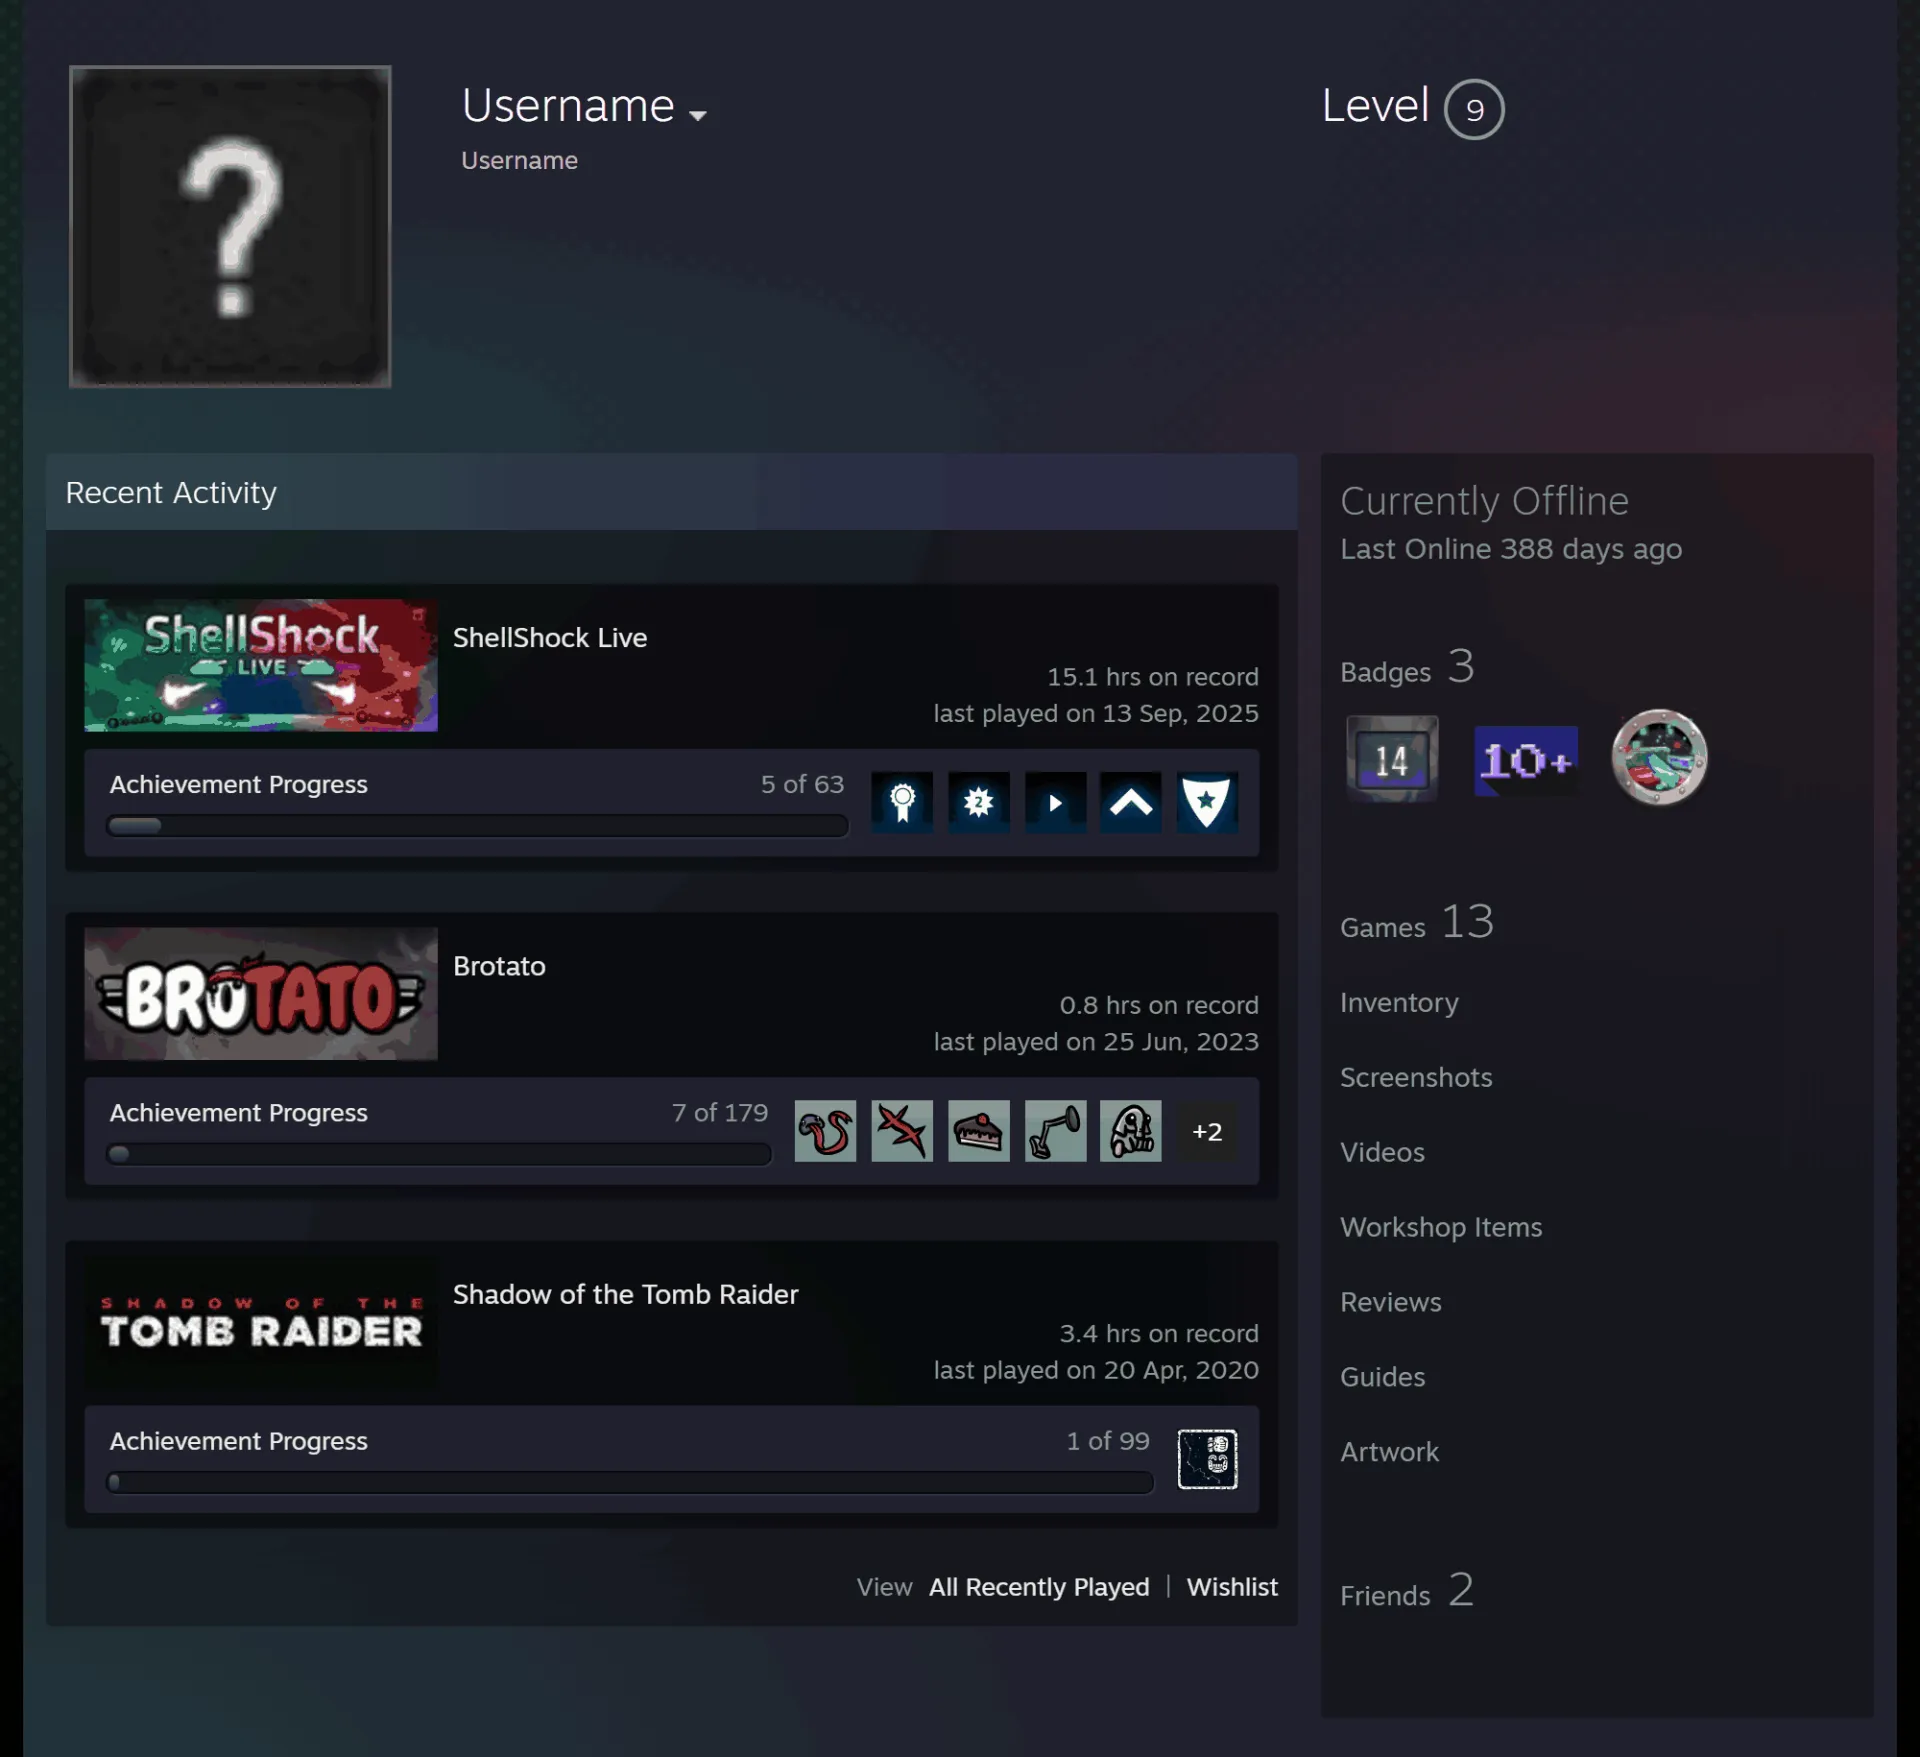Open the Screenshots section
The image size is (1920, 1757).
tap(1416, 1077)
